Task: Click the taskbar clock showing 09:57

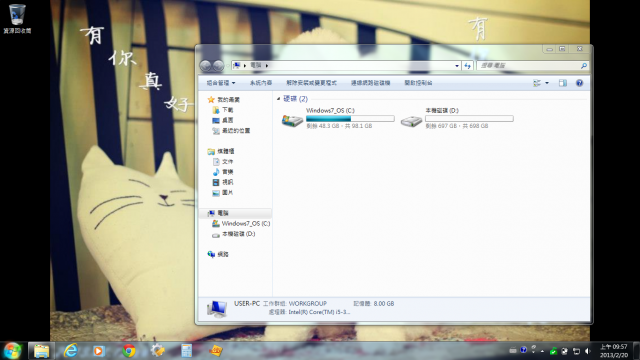Action: [613, 351]
